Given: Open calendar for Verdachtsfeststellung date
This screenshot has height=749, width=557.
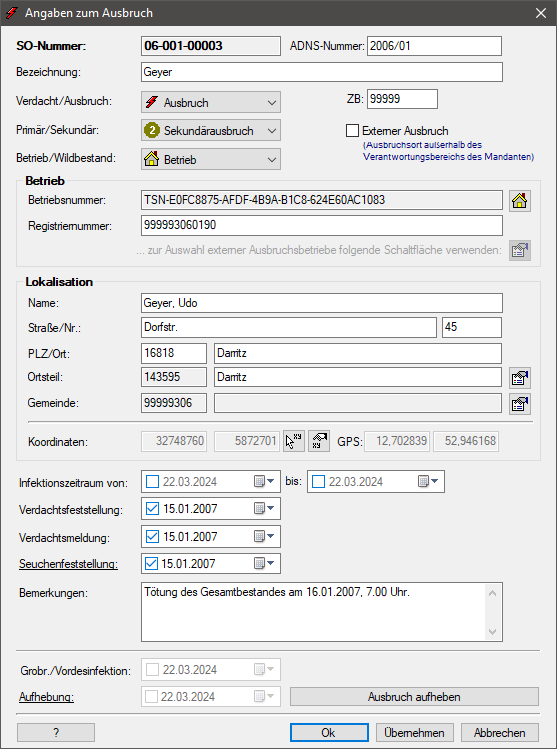Looking at the screenshot, I should 264,509.
